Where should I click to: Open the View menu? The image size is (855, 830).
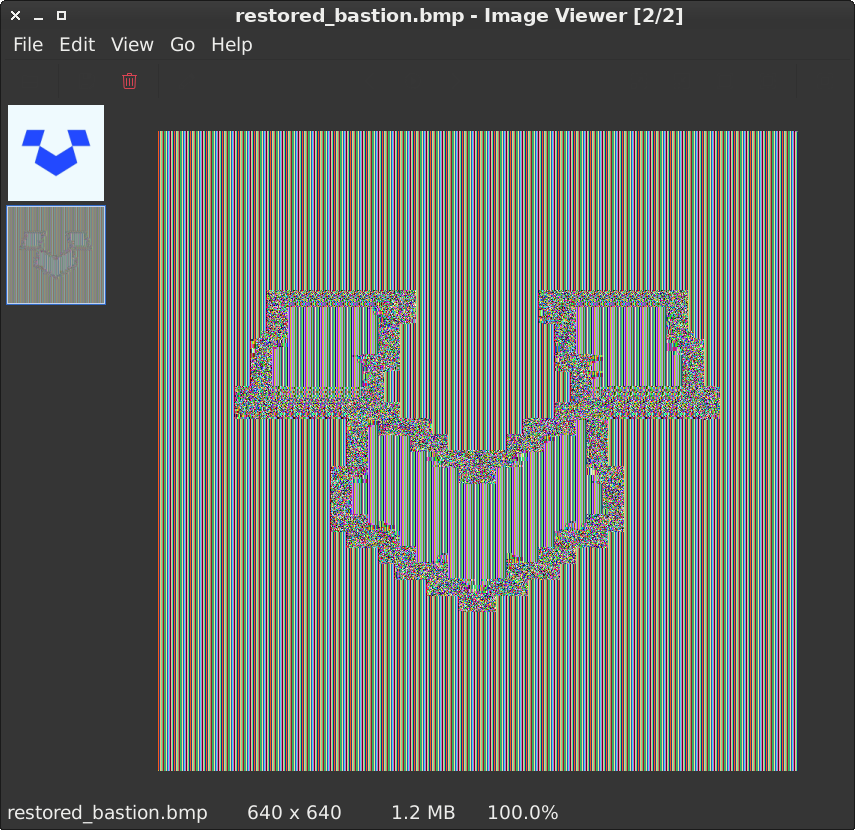click(x=133, y=45)
